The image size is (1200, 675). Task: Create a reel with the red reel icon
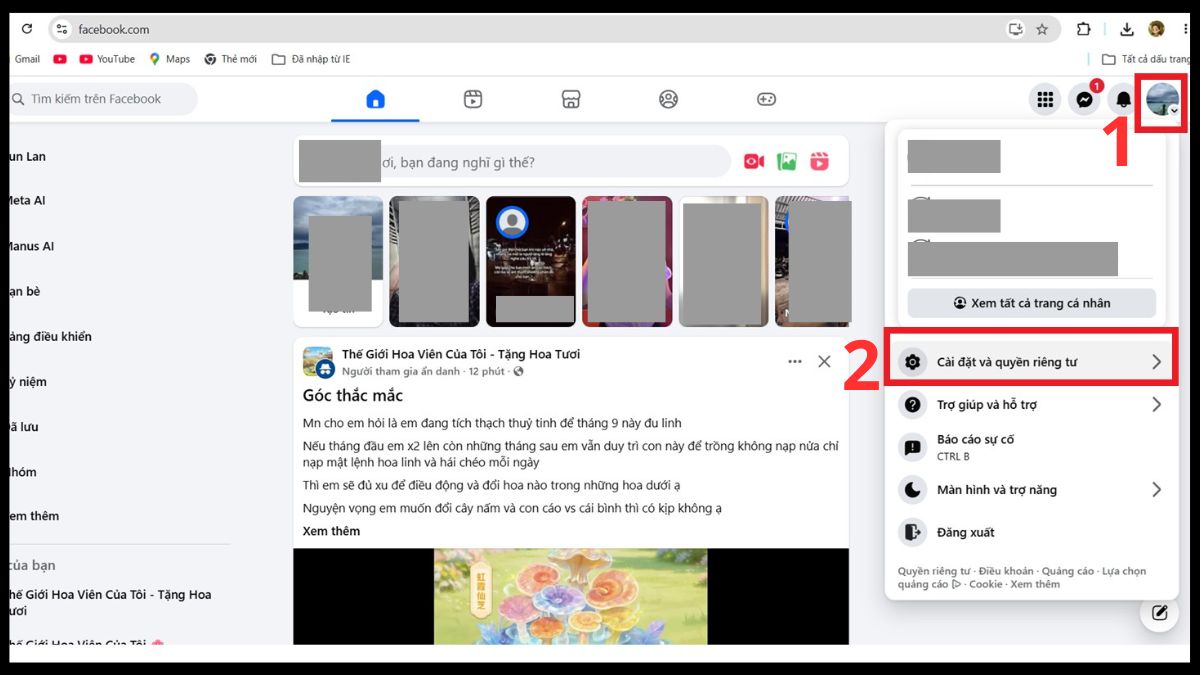820,161
